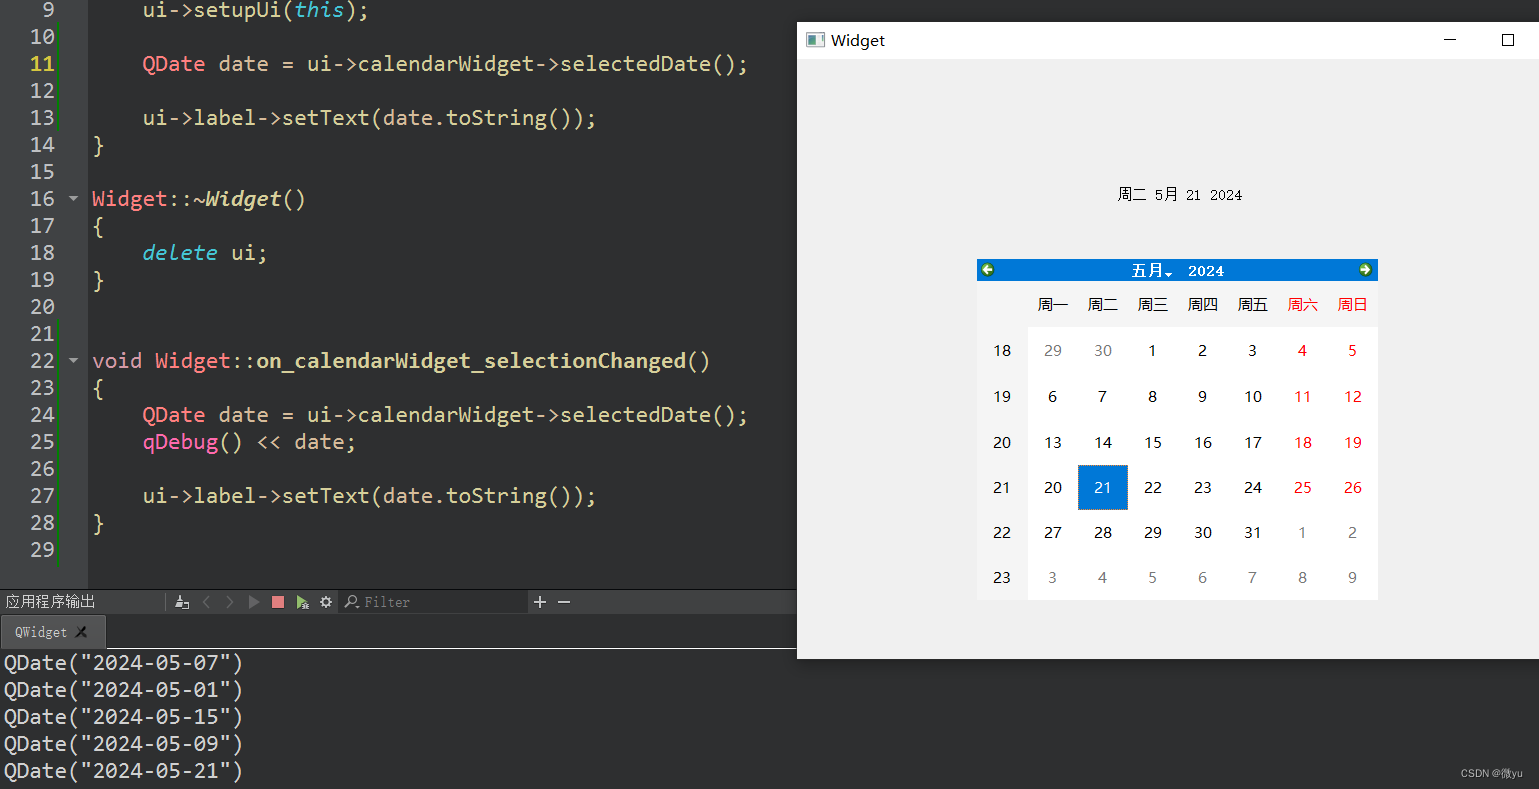
Task: Attach debugger with green play bug icon
Action: coord(302,602)
